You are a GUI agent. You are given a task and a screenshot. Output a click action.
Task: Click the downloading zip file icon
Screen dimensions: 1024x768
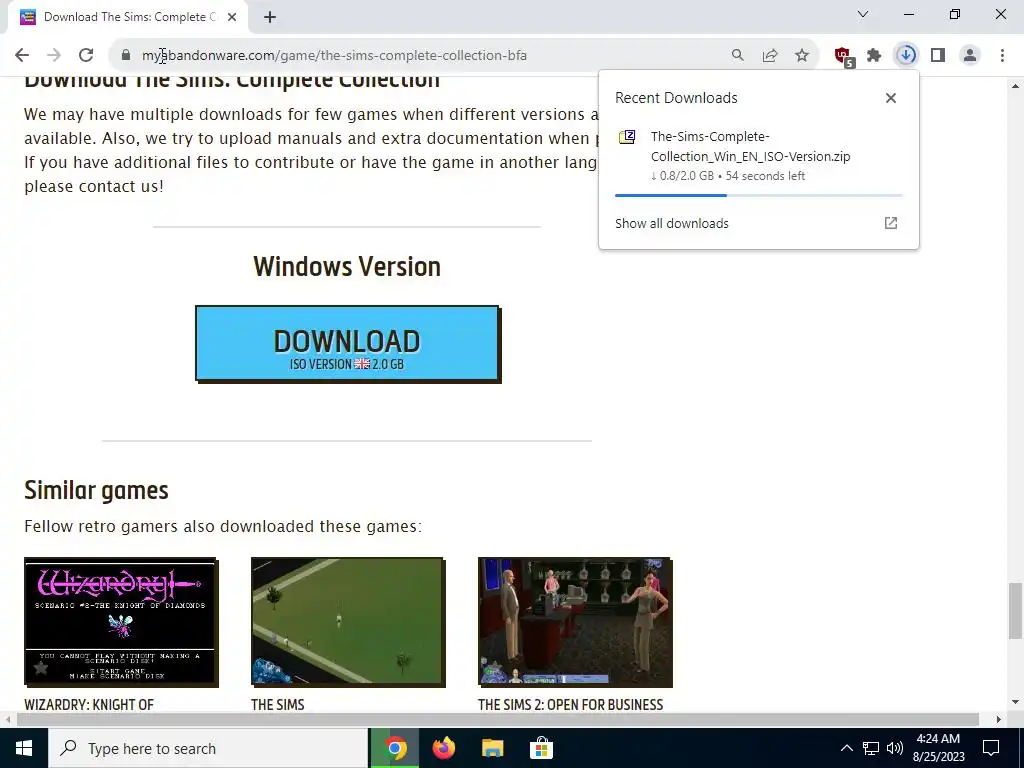(x=627, y=137)
